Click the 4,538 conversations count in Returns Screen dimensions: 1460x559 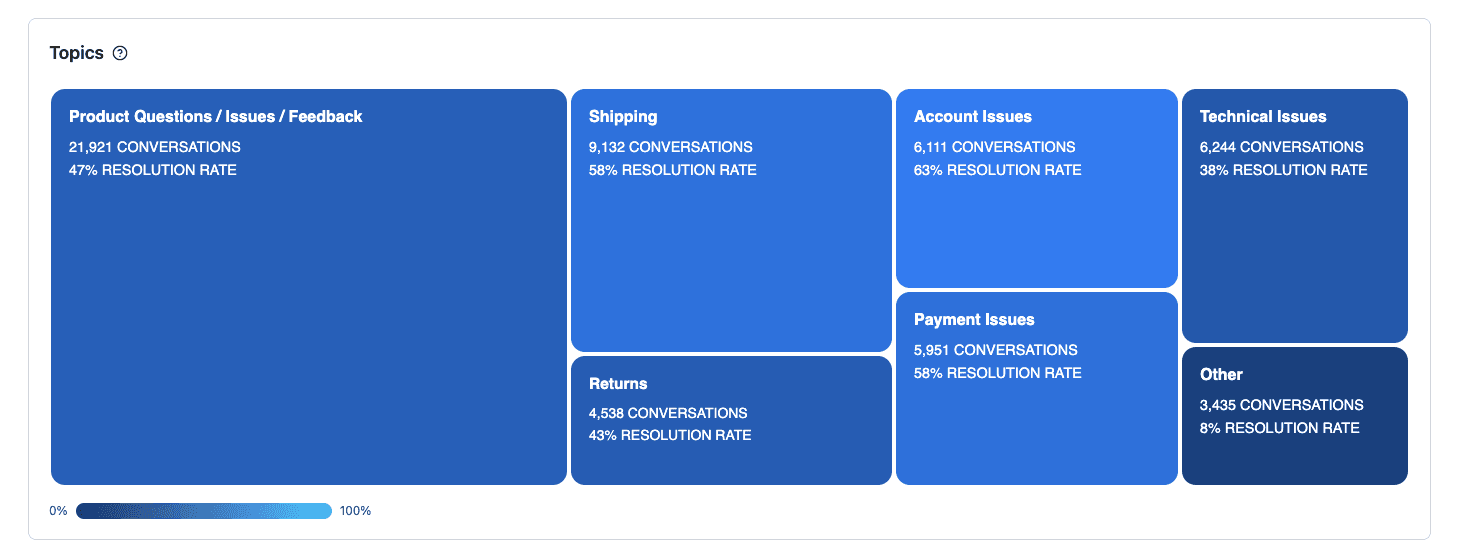coord(667,413)
